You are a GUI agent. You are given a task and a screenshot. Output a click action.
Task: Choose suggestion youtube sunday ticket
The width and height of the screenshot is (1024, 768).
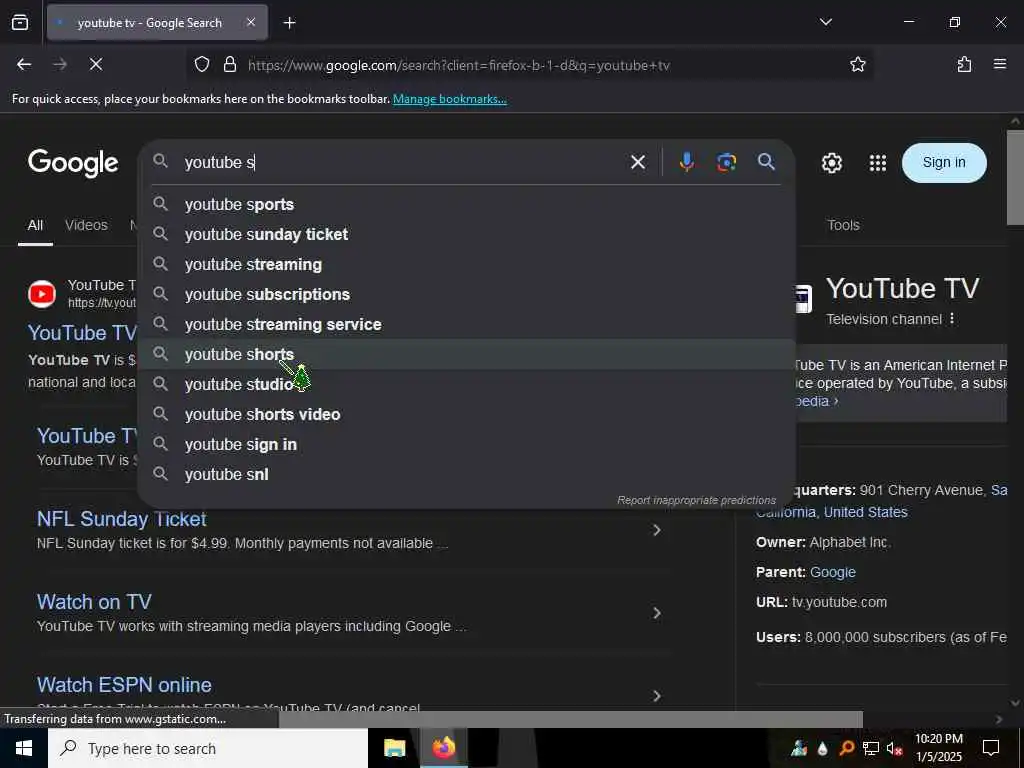(466, 234)
